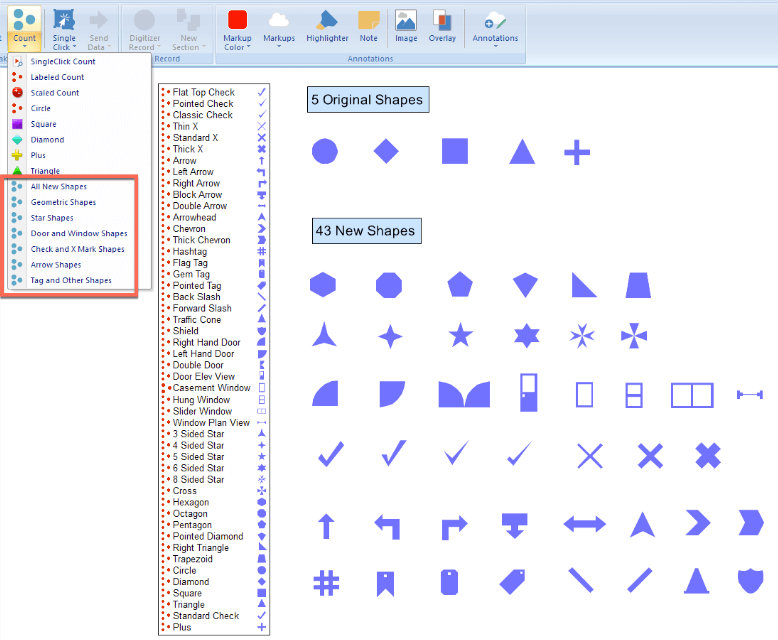Image resolution: width=778 pixels, height=640 pixels.
Task: Pick Casement Window list entry
Action: click(214, 388)
